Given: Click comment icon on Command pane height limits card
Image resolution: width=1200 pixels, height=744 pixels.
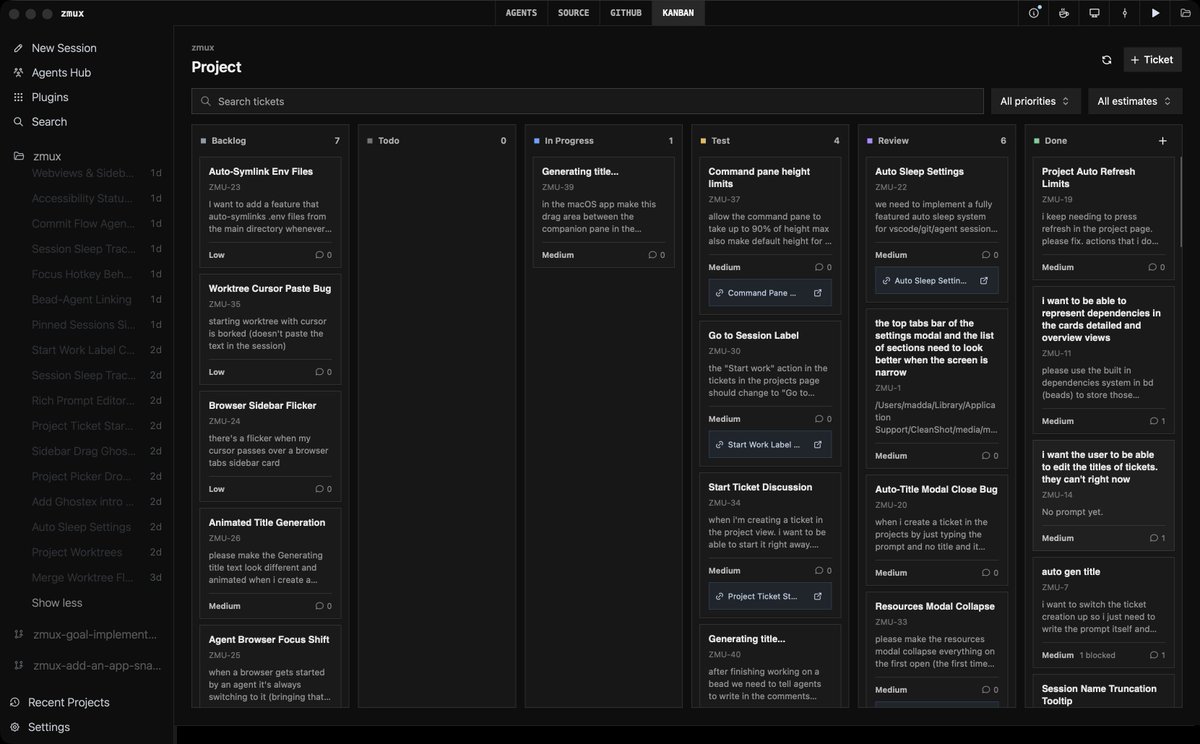Looking at the screenshot, I should [819, 267].
